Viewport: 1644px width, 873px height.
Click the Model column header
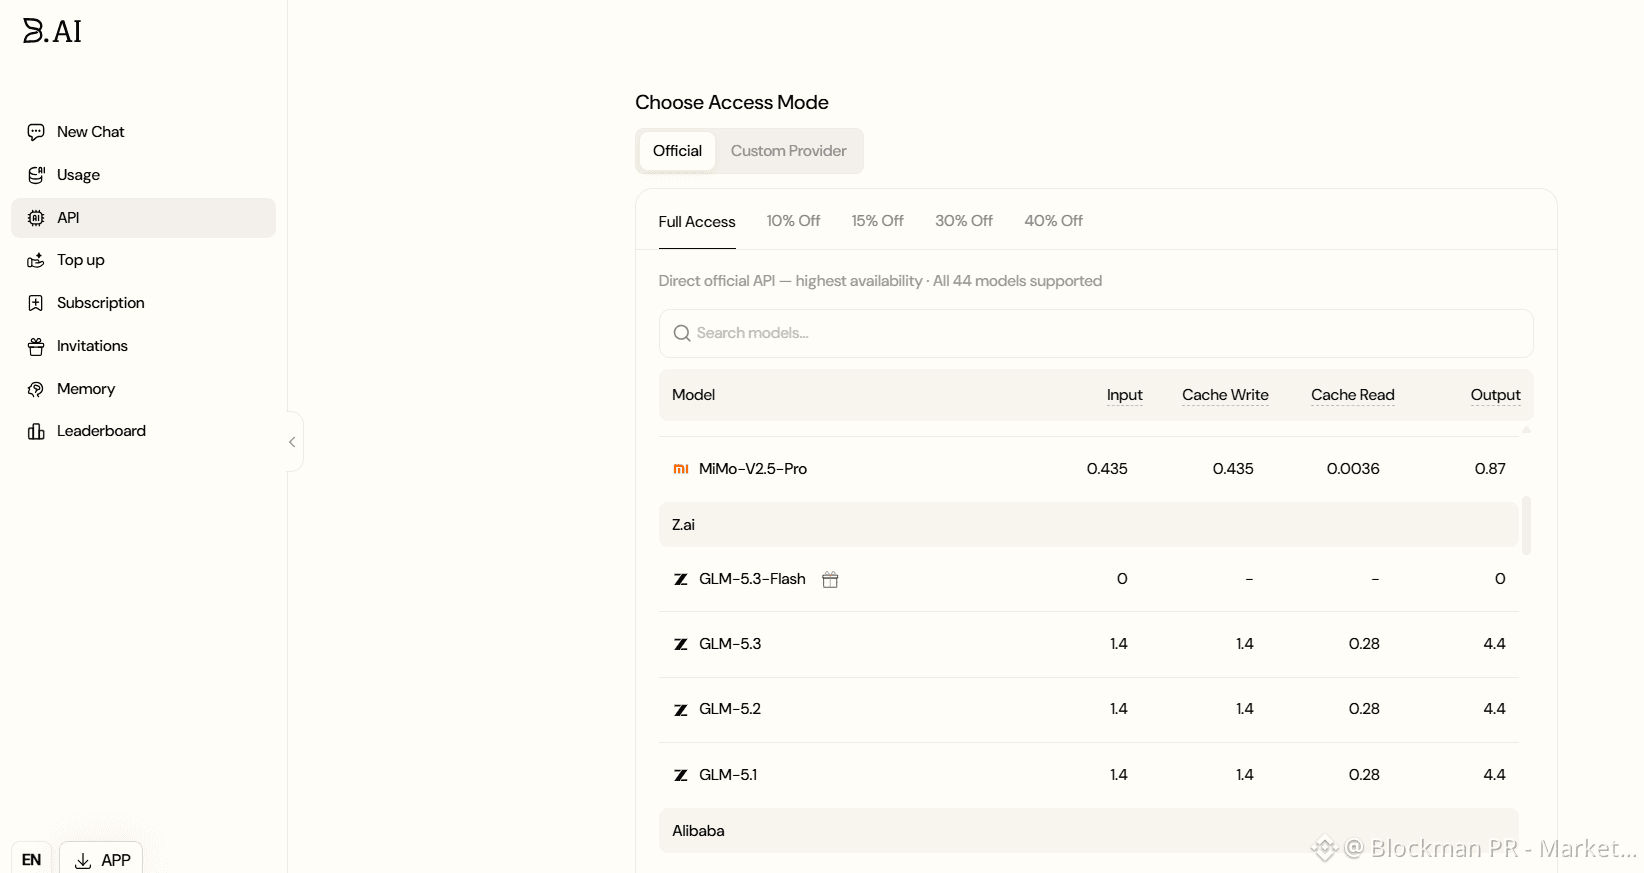693,395
